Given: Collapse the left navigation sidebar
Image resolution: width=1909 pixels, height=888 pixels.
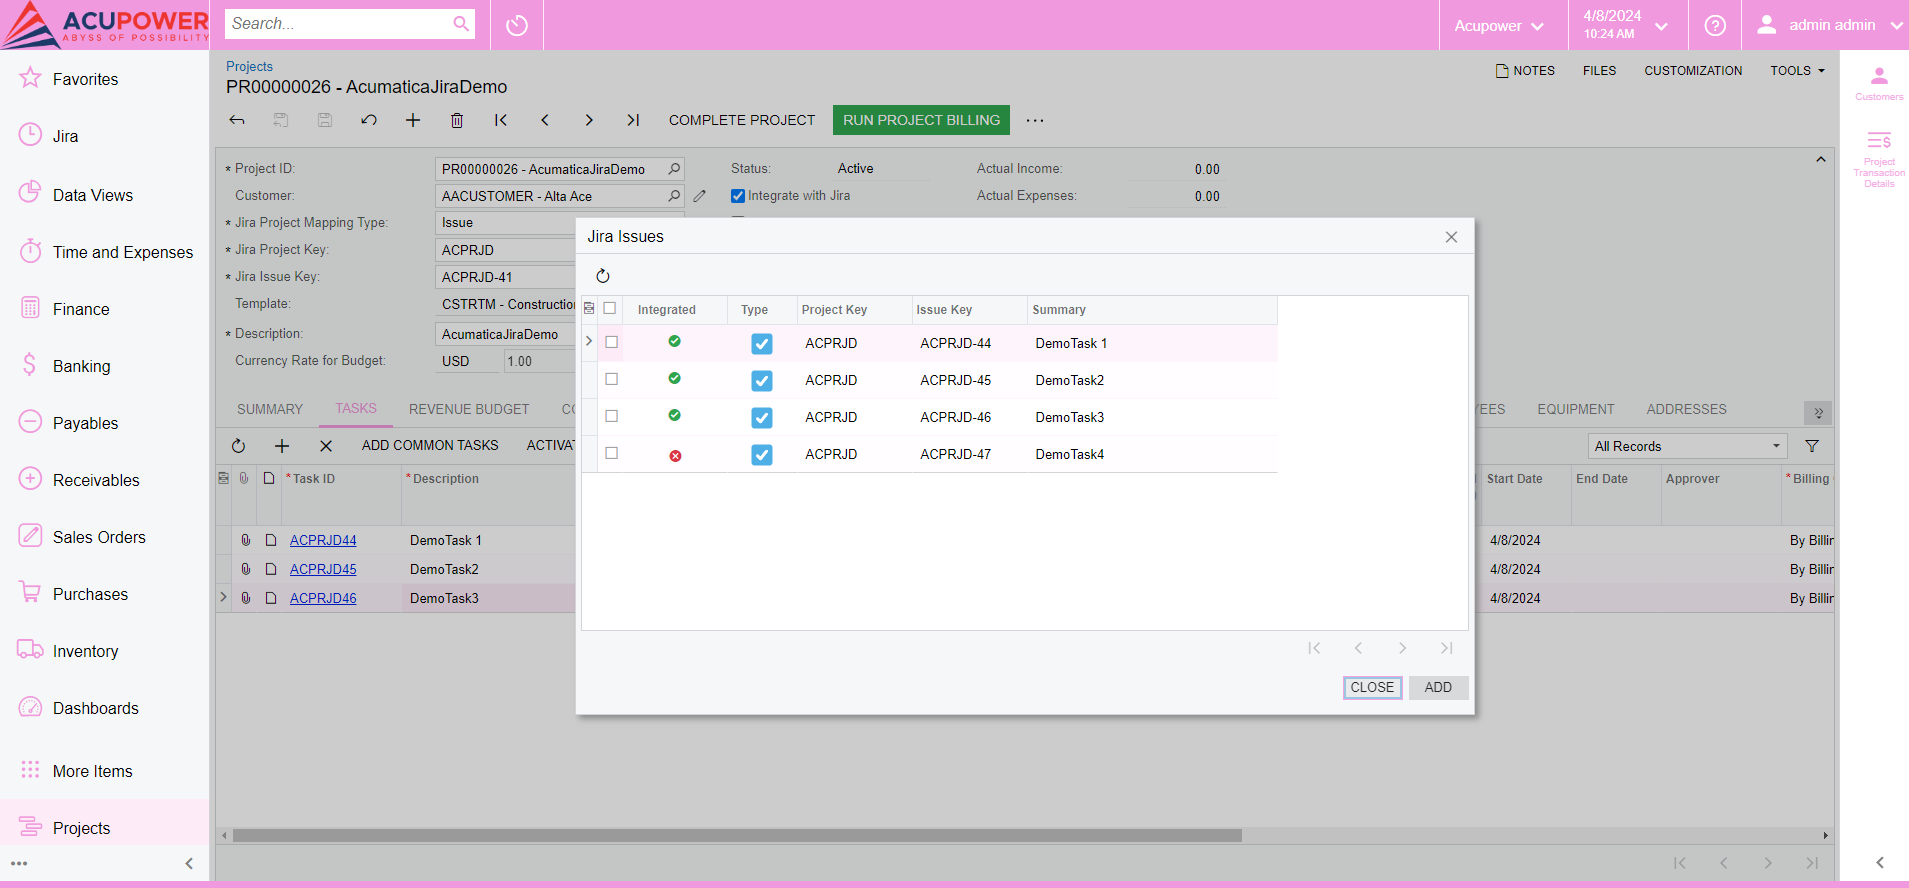Looking at the screenshot, I should click(x=189, y=863).
